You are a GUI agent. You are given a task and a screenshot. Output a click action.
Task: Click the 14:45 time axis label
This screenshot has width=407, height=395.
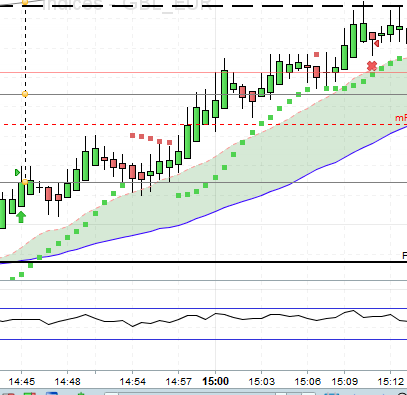pos(22,381)
